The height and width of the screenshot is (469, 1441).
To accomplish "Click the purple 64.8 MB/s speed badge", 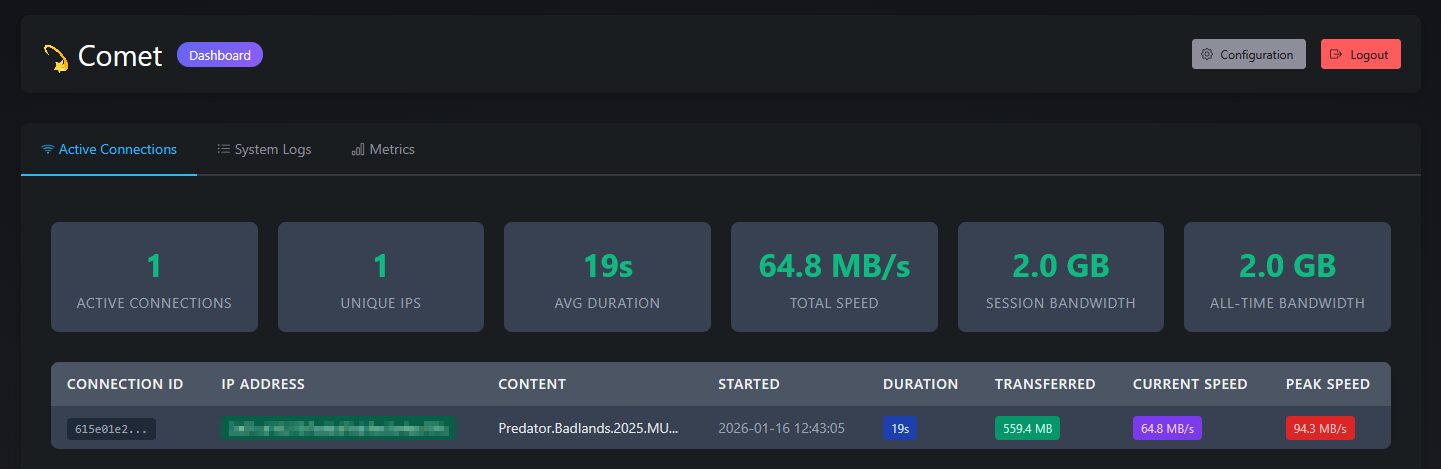I will (x=1167, y=429).
